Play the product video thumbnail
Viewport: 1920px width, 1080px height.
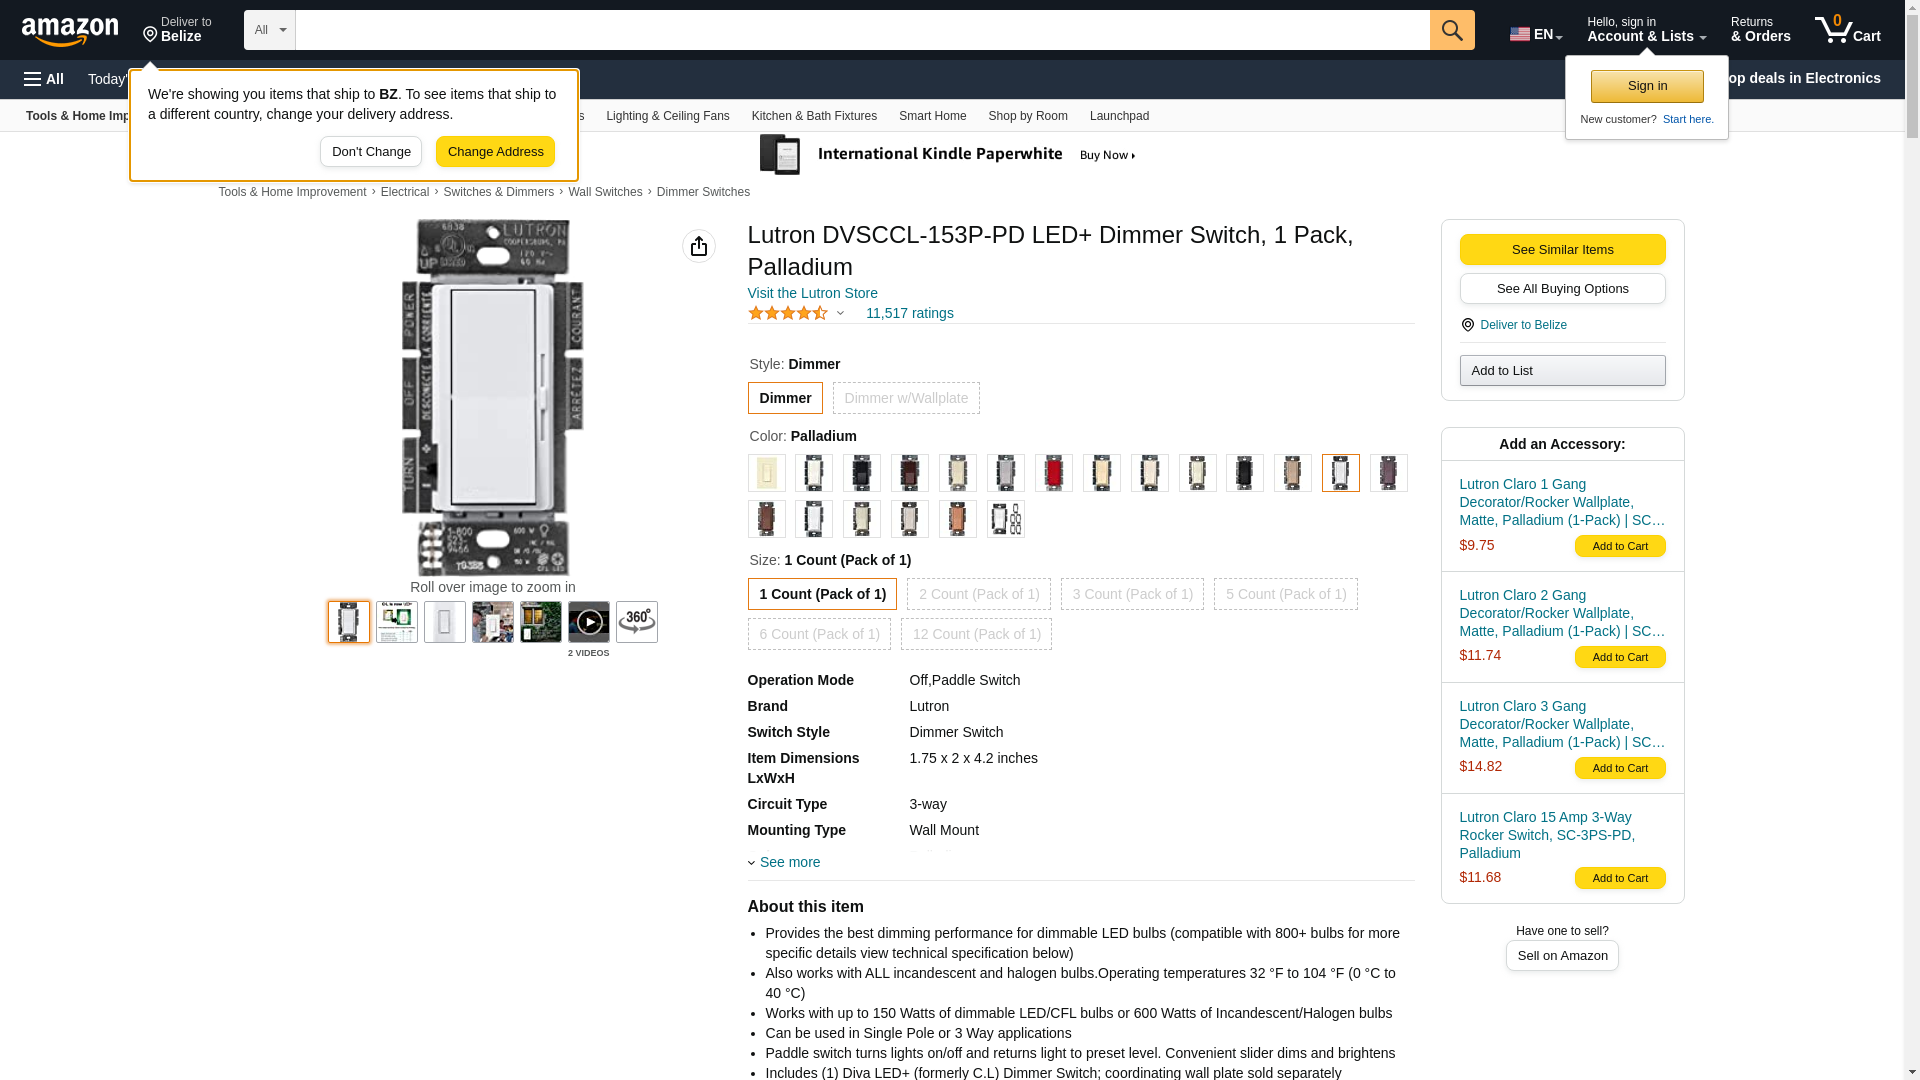[588, 622]
